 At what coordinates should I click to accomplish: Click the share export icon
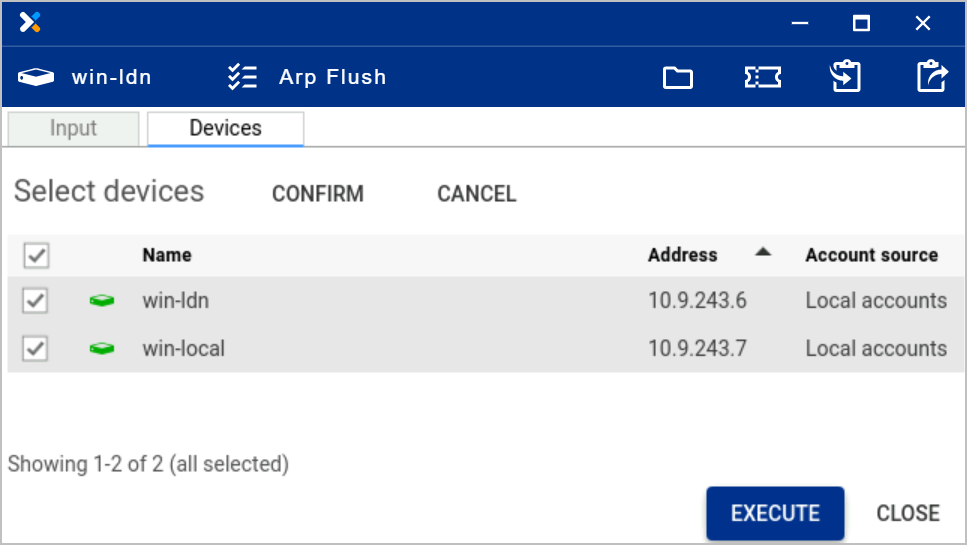click(931, 77)
